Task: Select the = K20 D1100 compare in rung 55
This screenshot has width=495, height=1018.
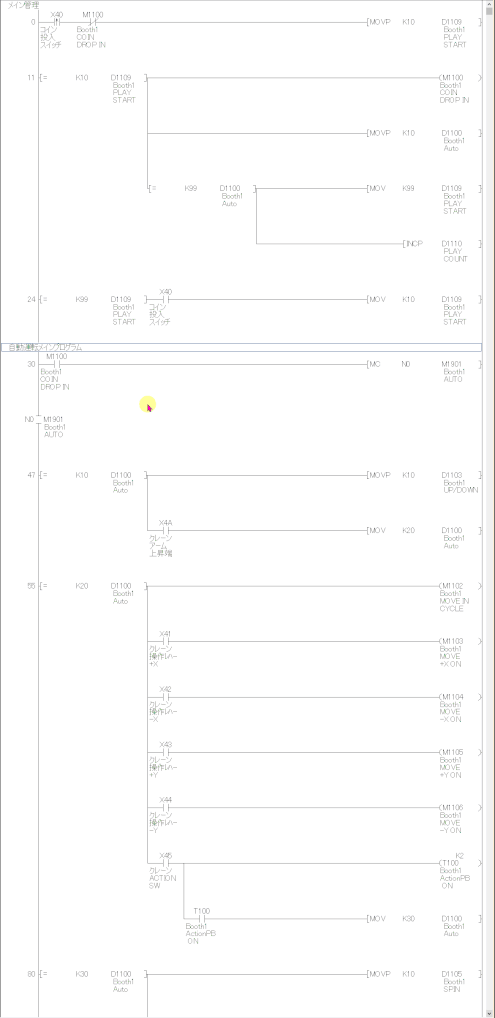Action: click(94, 586)
